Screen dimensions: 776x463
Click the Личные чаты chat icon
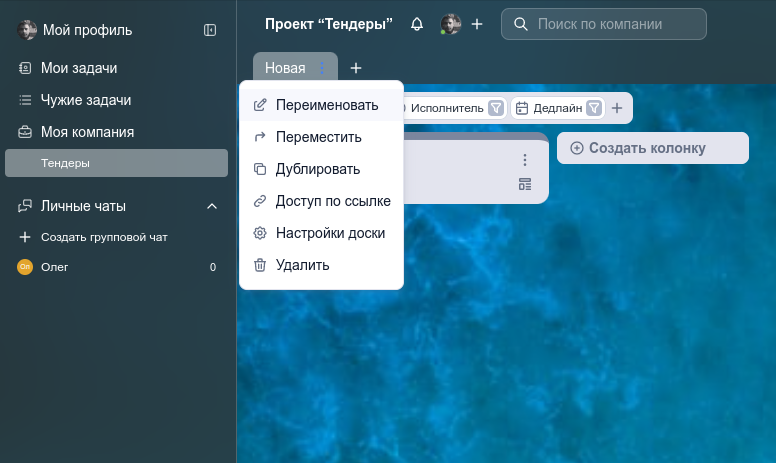pos(25,206)
